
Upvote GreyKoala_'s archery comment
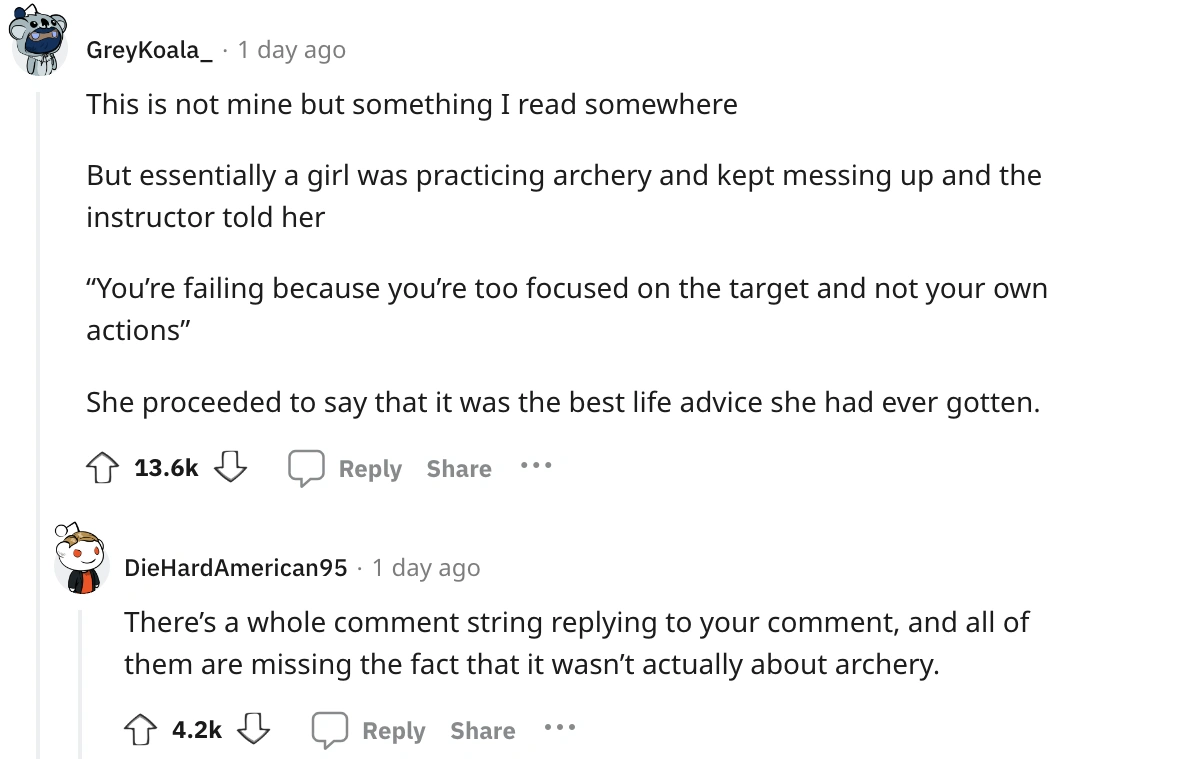point(104,467)
